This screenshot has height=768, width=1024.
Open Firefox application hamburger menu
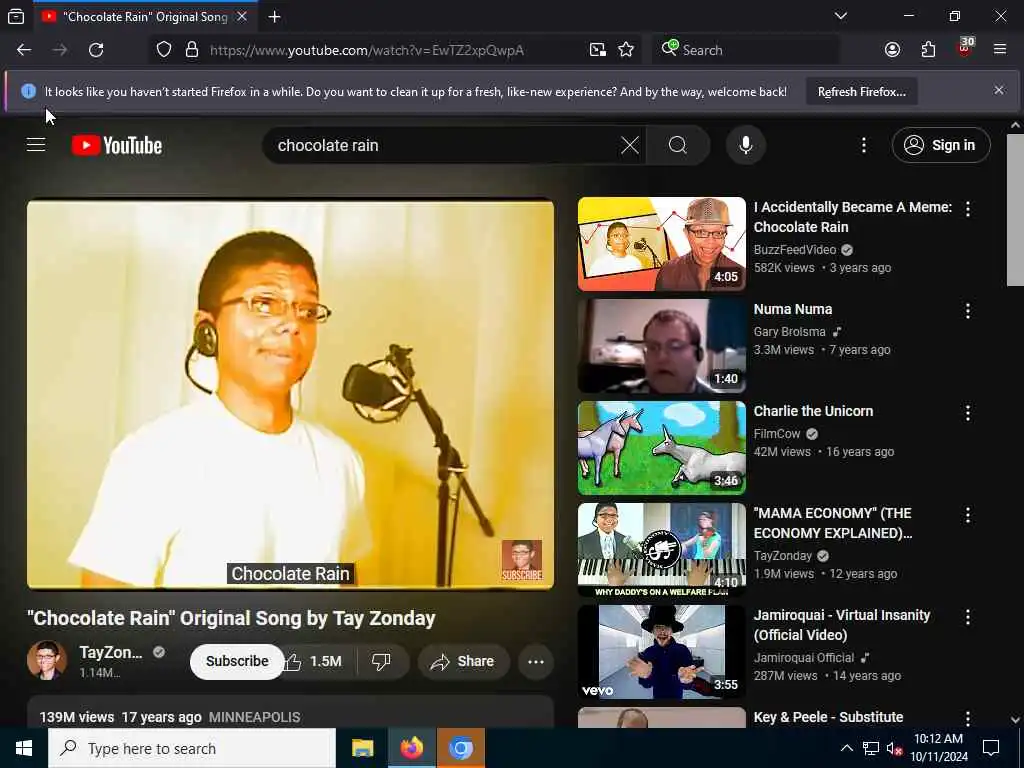click(1000, 50)
